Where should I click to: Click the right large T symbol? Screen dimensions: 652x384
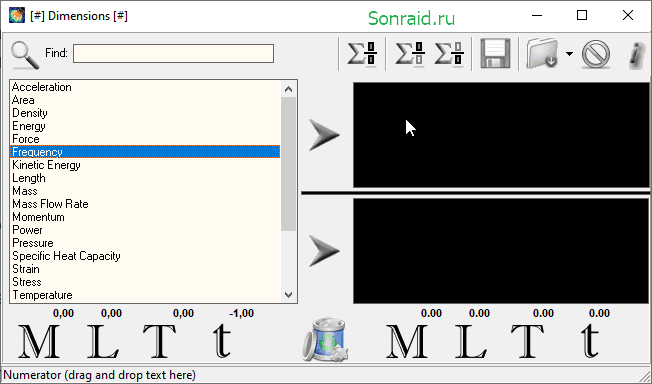click(528, 342)
